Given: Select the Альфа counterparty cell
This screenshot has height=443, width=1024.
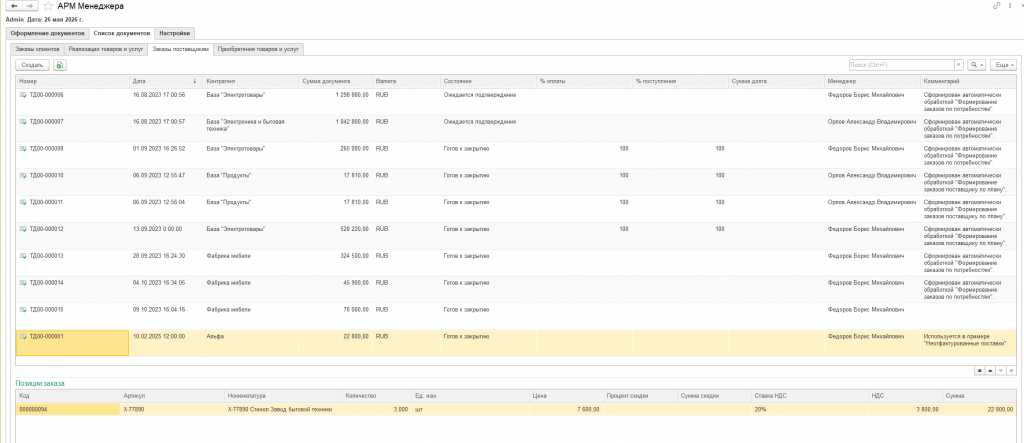Looking at the screenshot, I should tap(250, 343).
